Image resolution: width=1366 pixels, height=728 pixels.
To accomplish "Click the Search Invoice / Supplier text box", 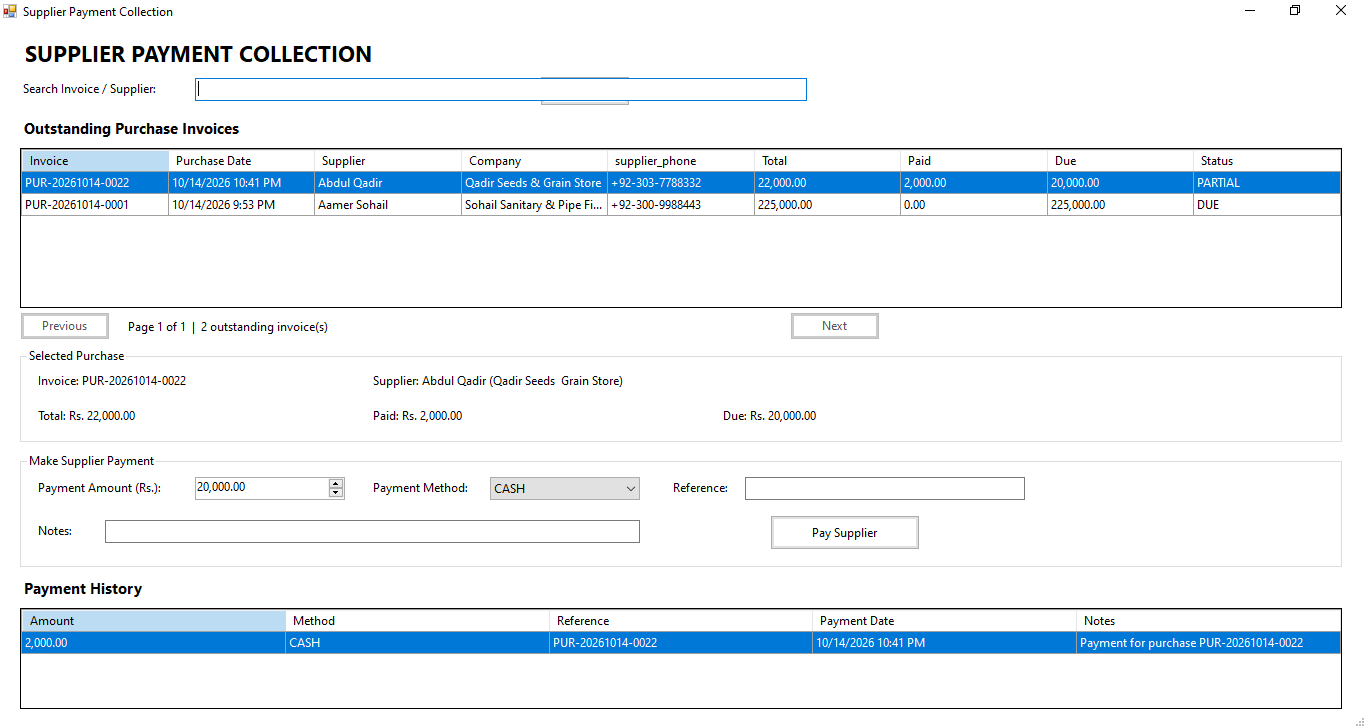I will coord(501,89).
